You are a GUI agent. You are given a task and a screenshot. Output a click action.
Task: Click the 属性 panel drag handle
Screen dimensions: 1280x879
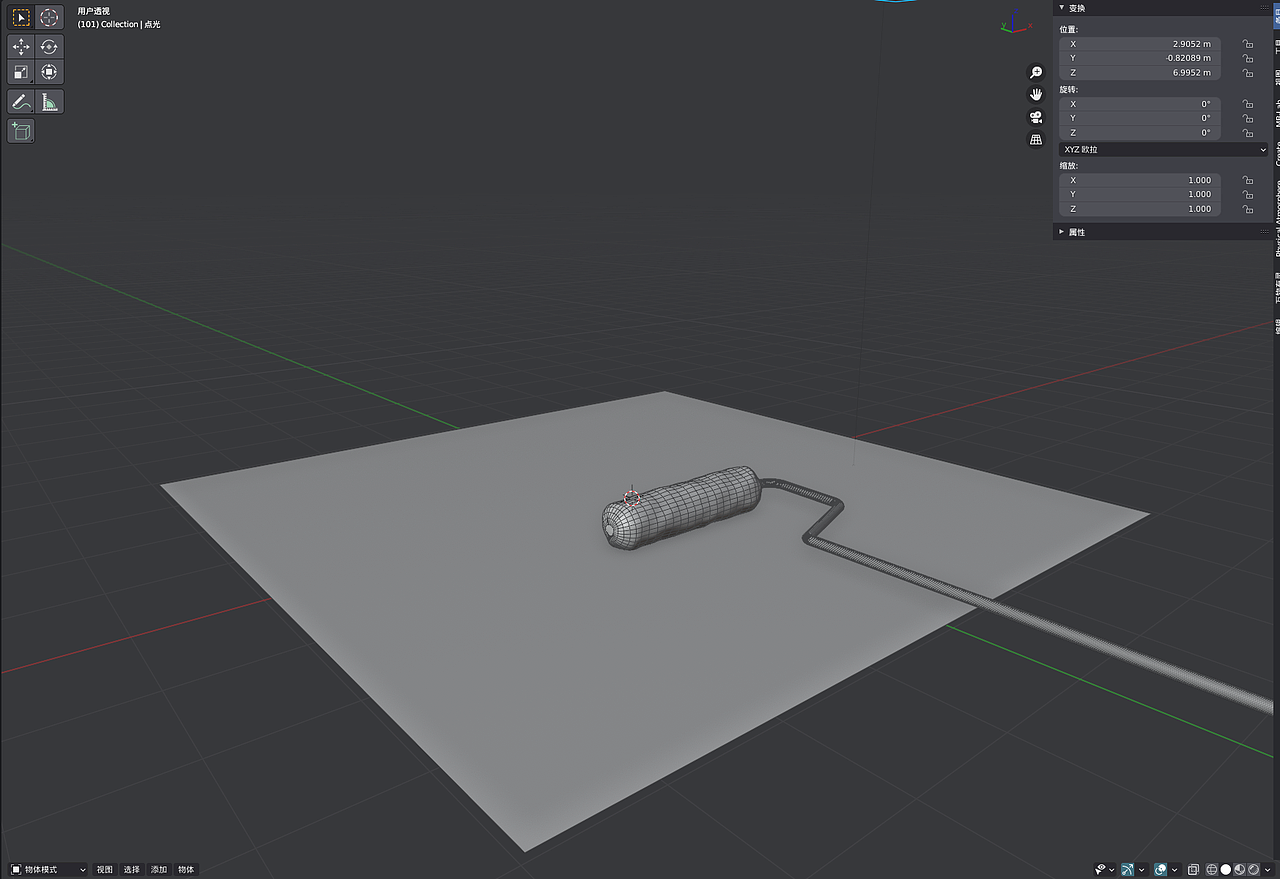[1264, 232]
